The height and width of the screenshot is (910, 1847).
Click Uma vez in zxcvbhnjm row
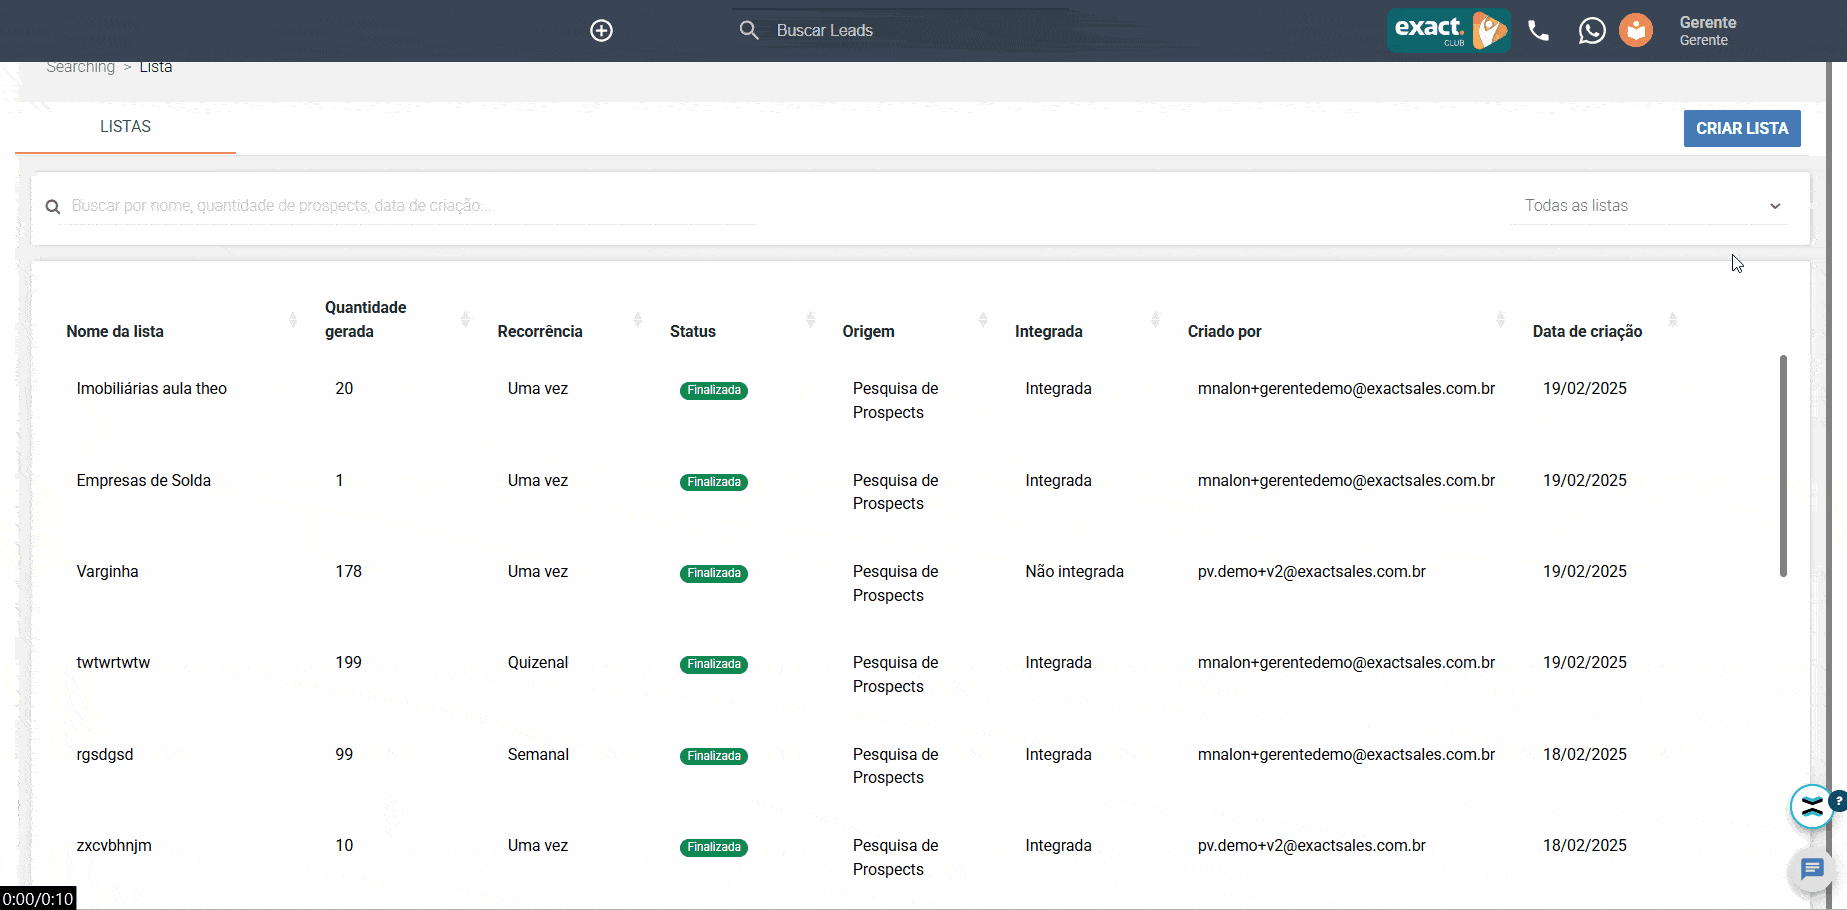tap(538, 846)
